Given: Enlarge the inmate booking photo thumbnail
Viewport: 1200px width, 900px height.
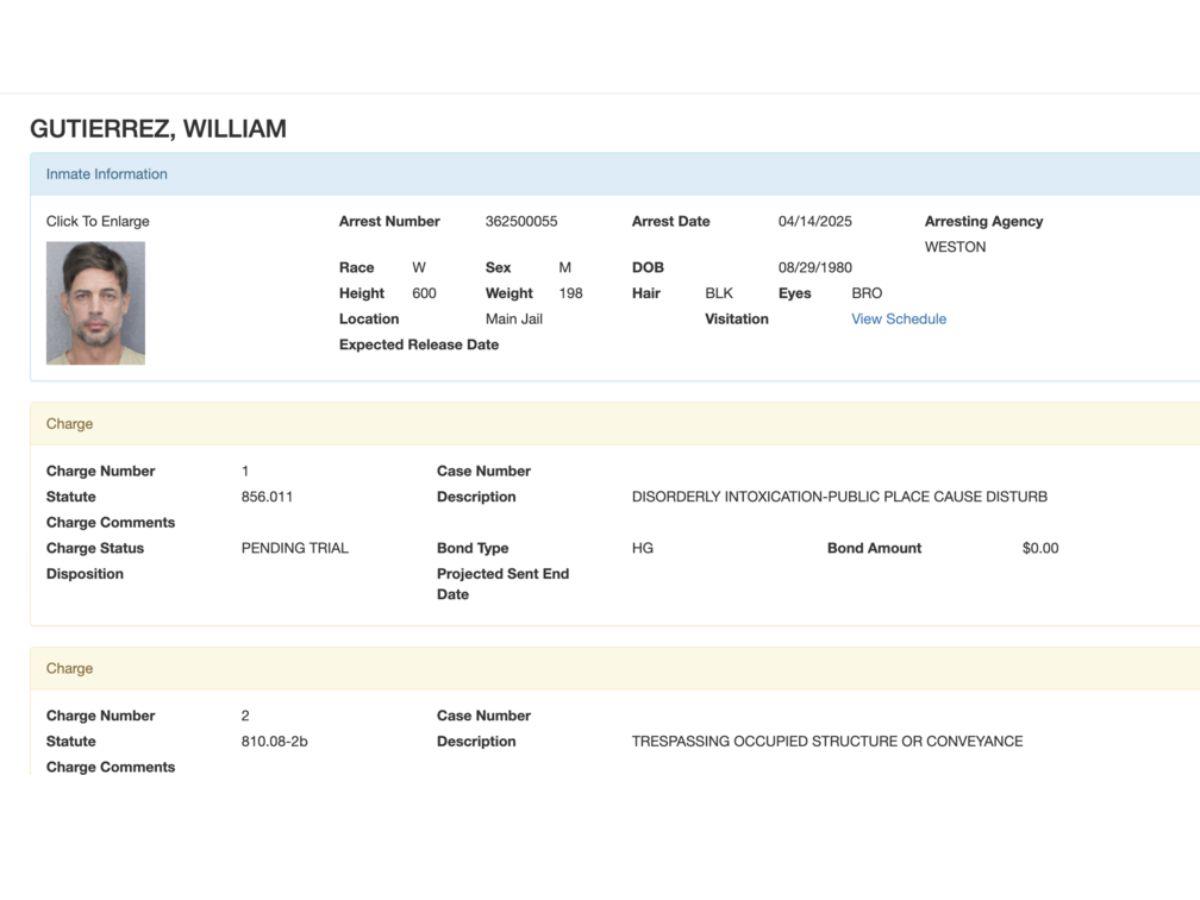Looking at the screenshot, I should tap(95, 303).
